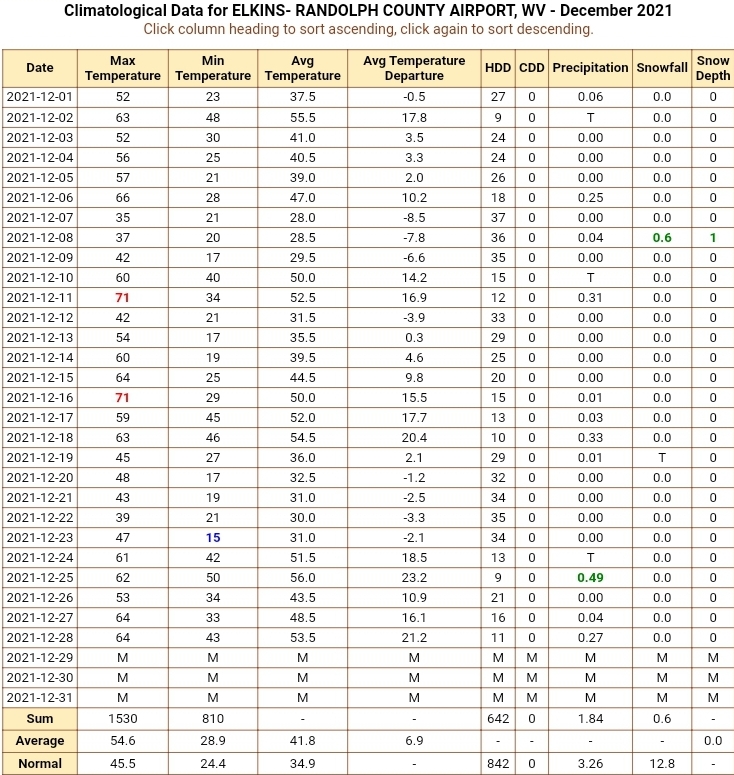
Task: Click HDD value 9 on 2021-12-02
Action: pyautogui.click(x=498, y=118)
